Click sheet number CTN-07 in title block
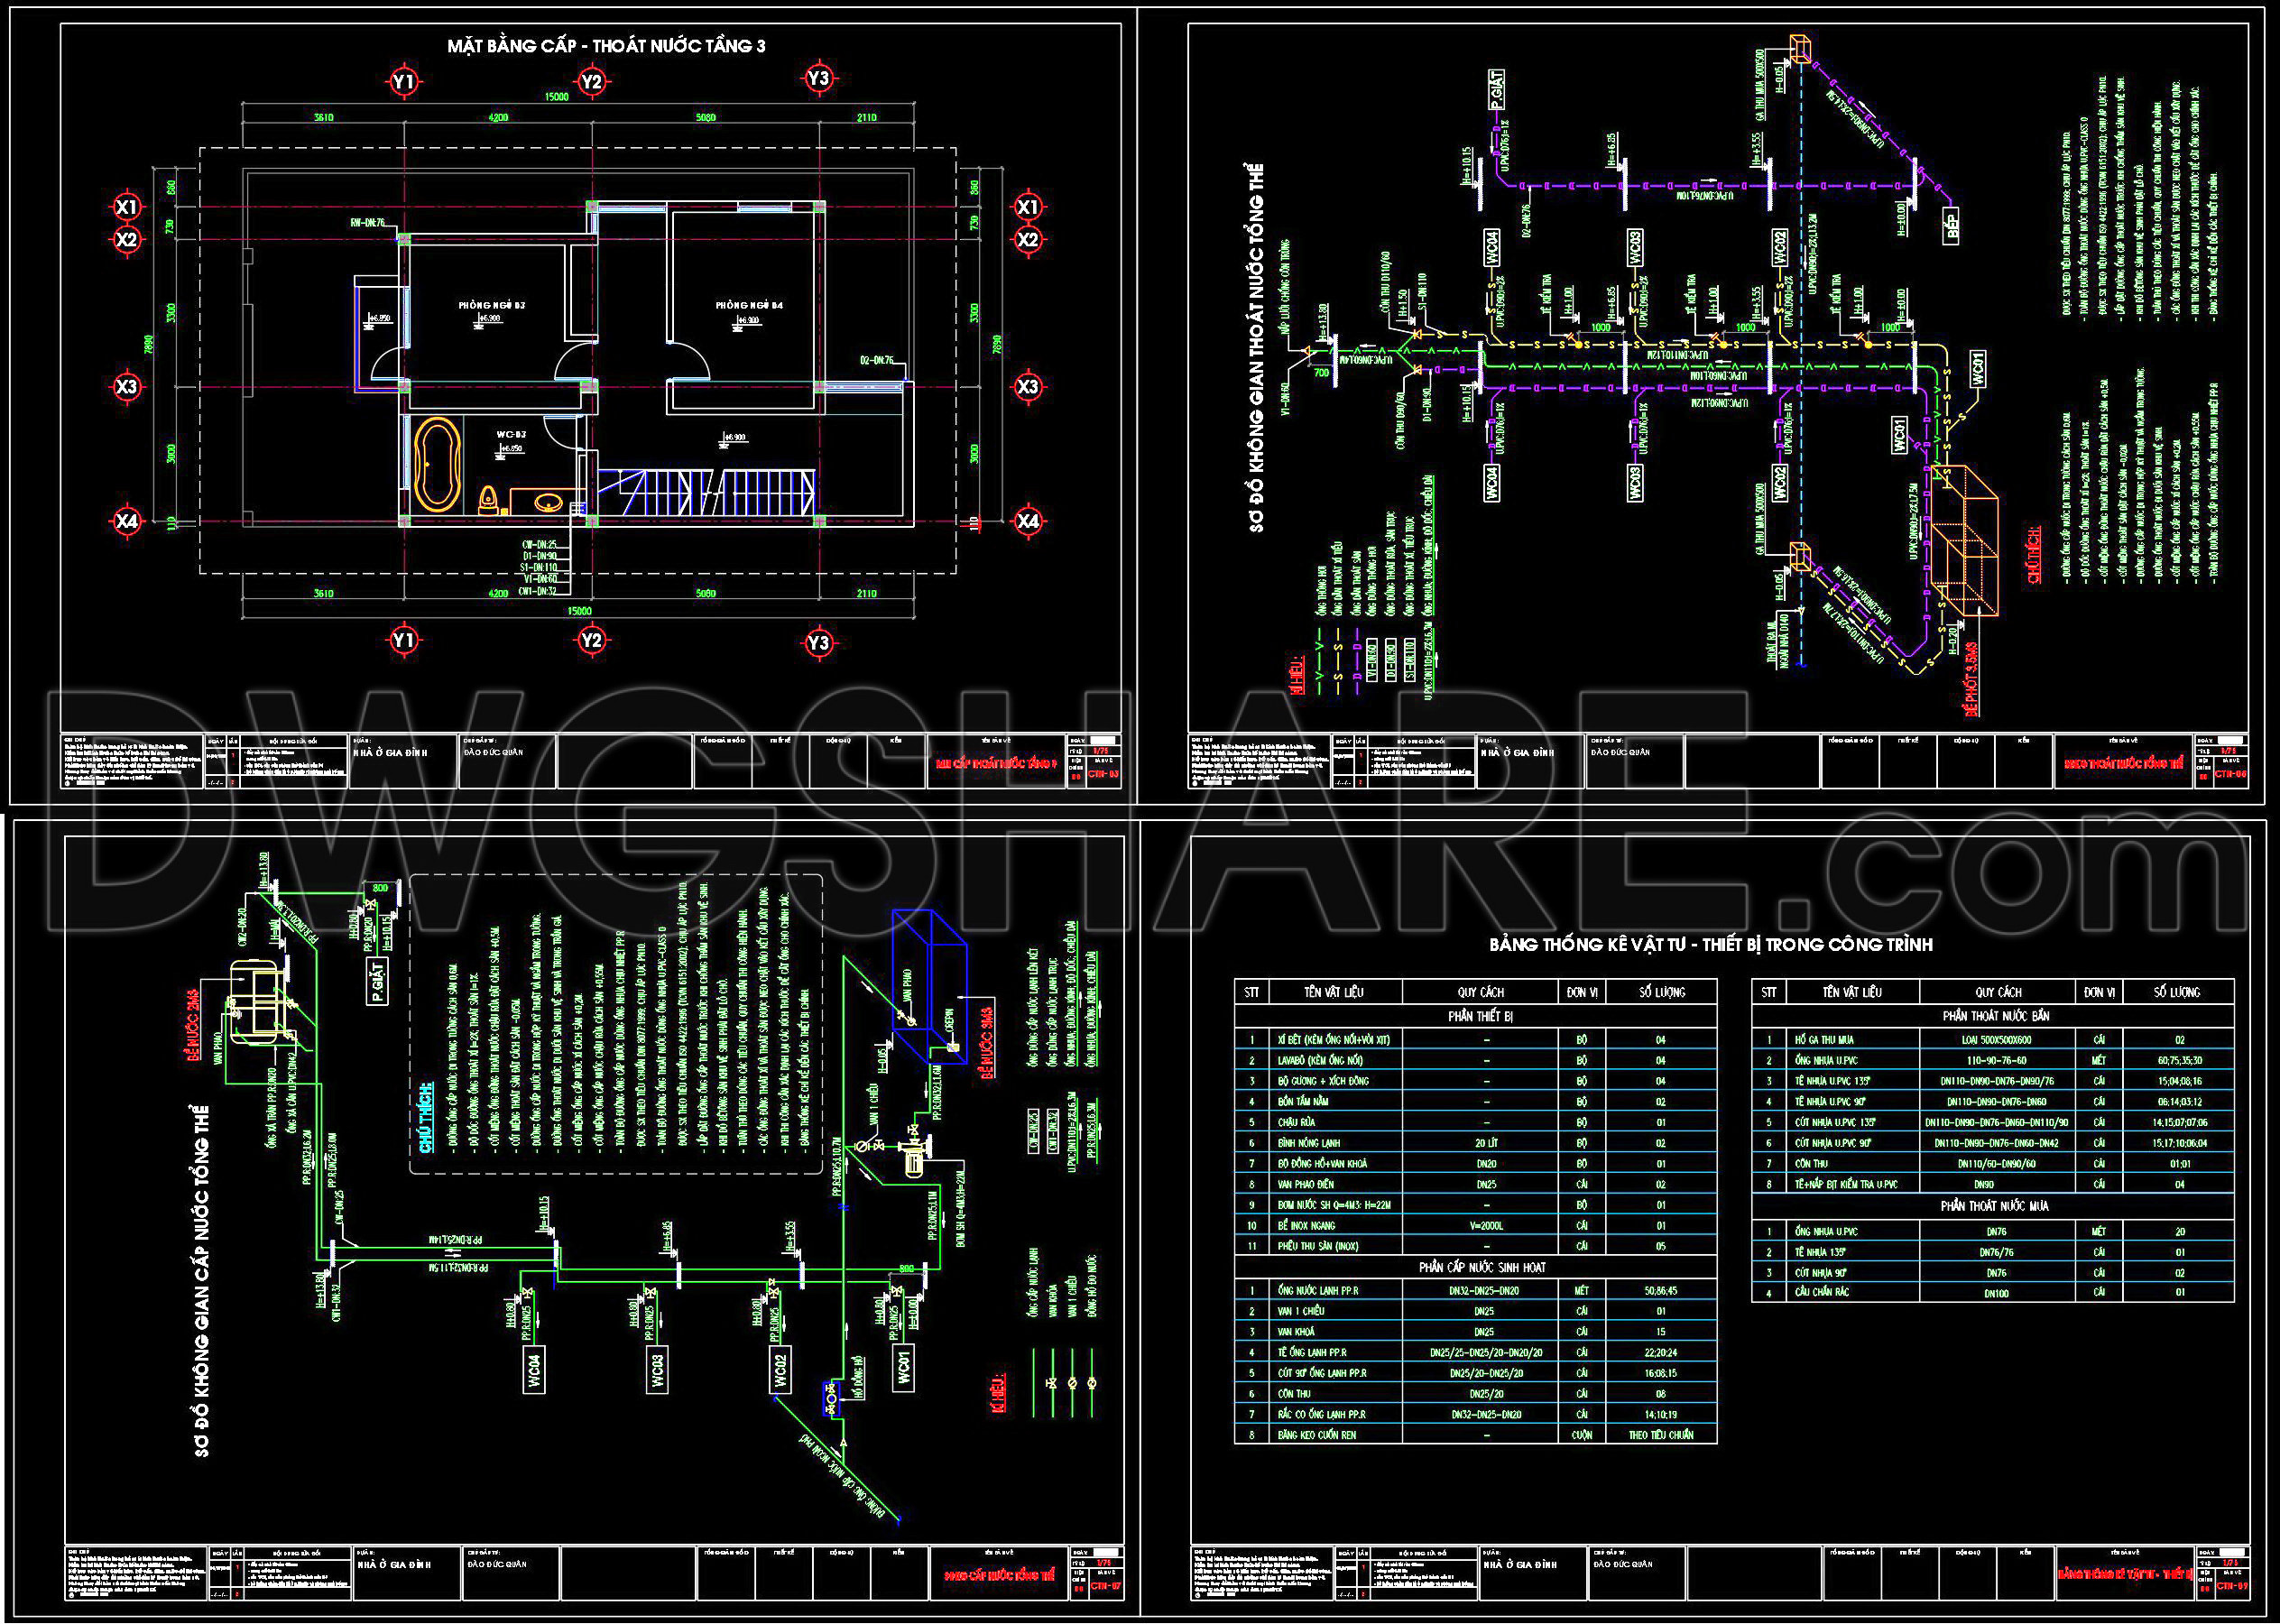The image size is (2280, 1624). 1104,1585
